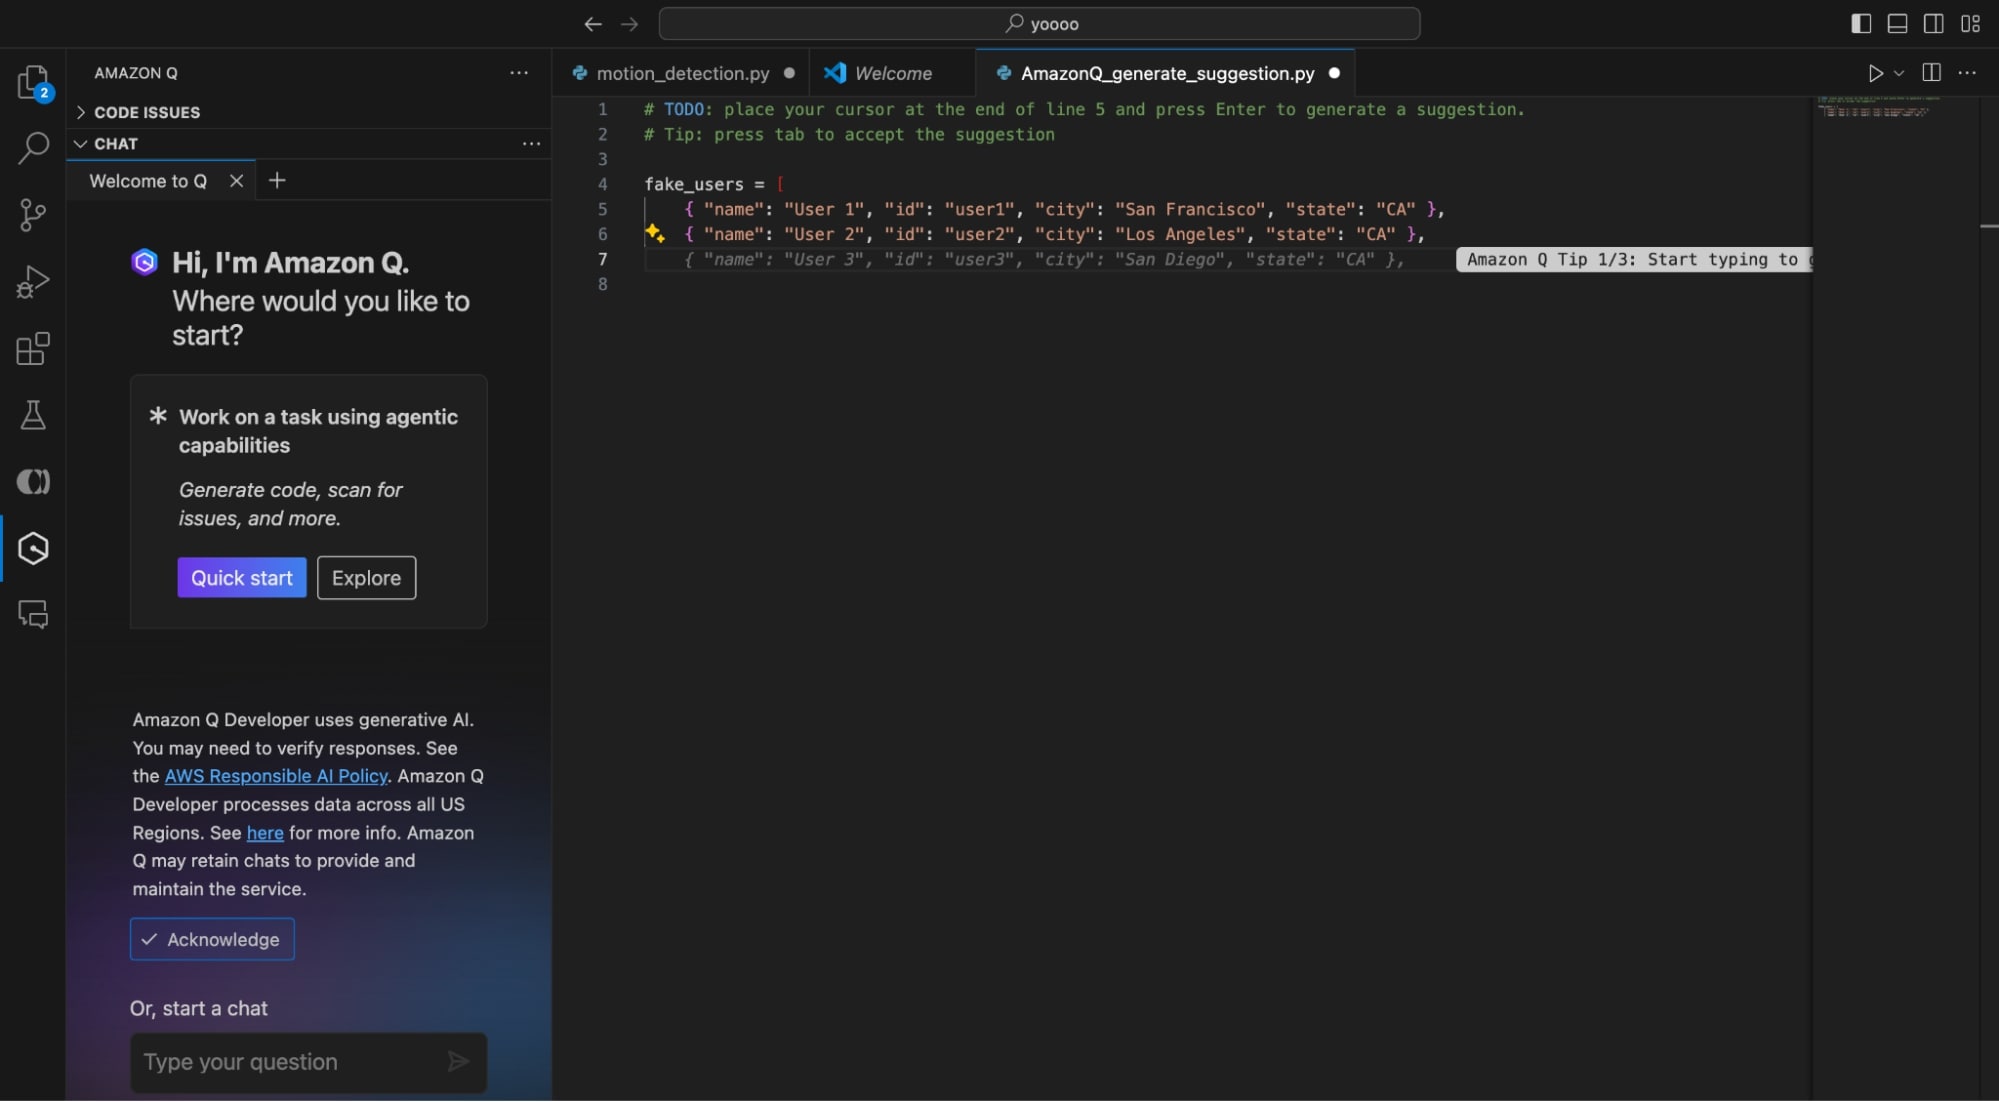Image resolution: width=1999 pixels, height=1102 pixels.
Task: Click the yoooo command center search box
Action: click(1039, 24)
